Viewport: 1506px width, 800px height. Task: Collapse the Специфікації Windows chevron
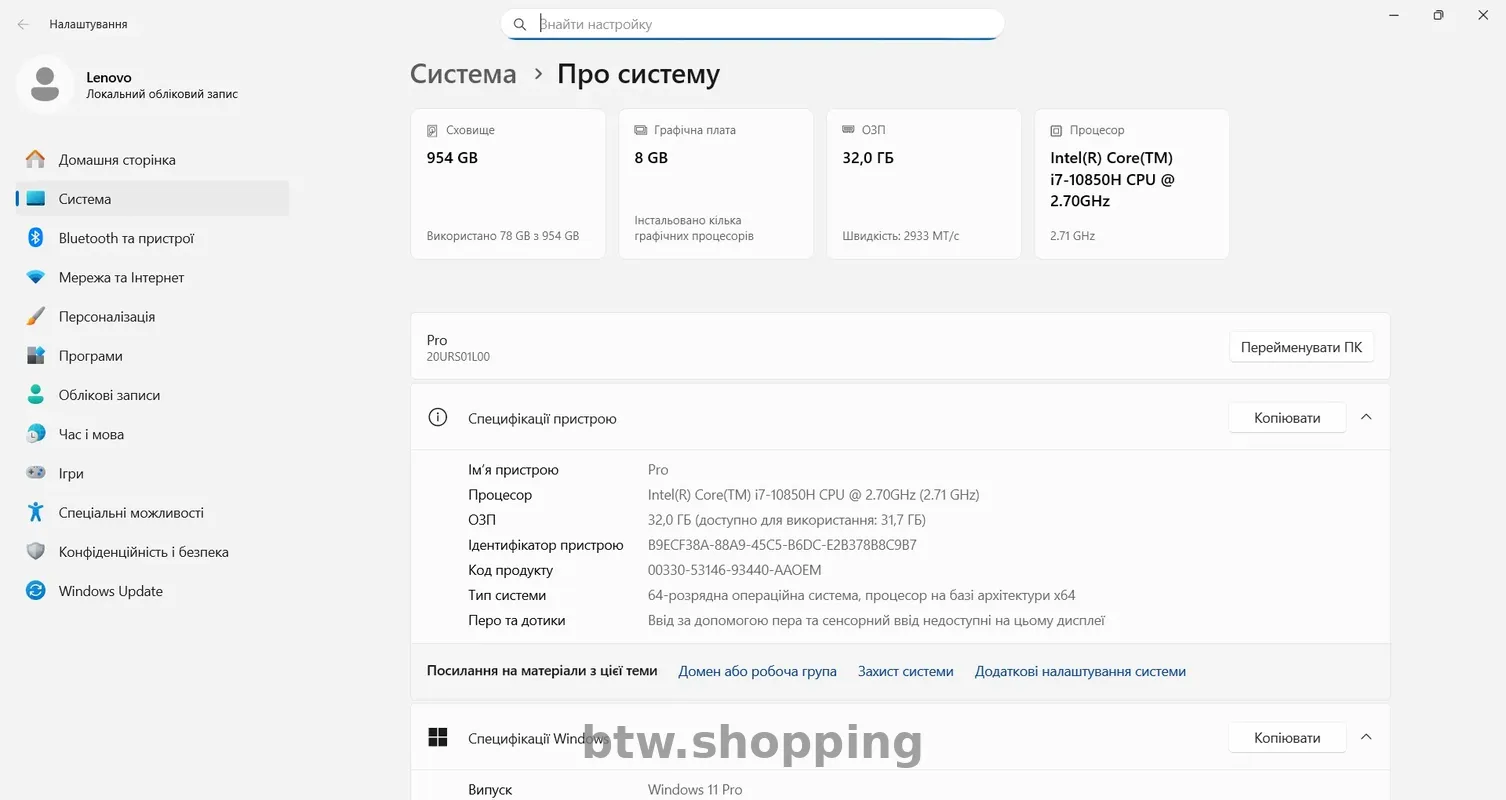(1366, 737)
